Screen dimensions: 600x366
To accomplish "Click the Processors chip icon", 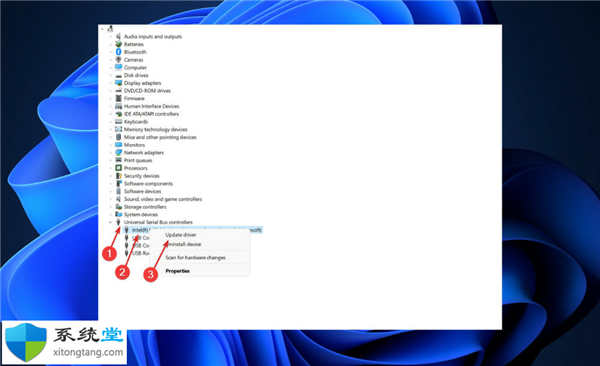I will [119, 168].
